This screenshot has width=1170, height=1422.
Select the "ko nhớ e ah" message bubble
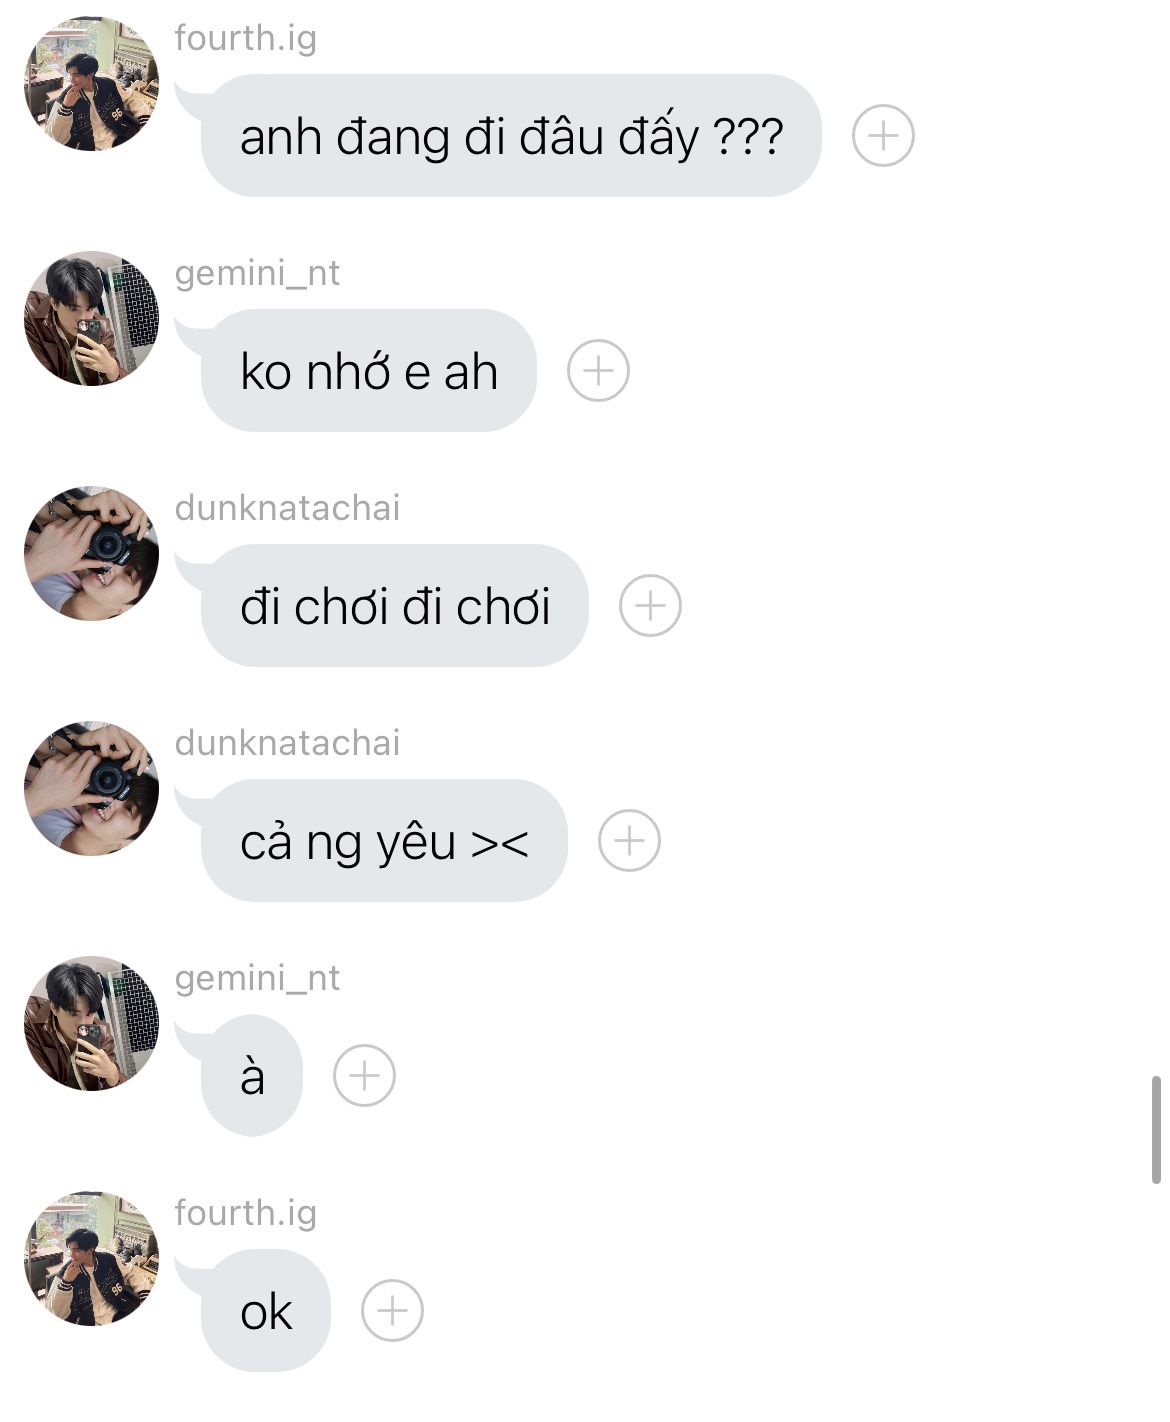368,371
